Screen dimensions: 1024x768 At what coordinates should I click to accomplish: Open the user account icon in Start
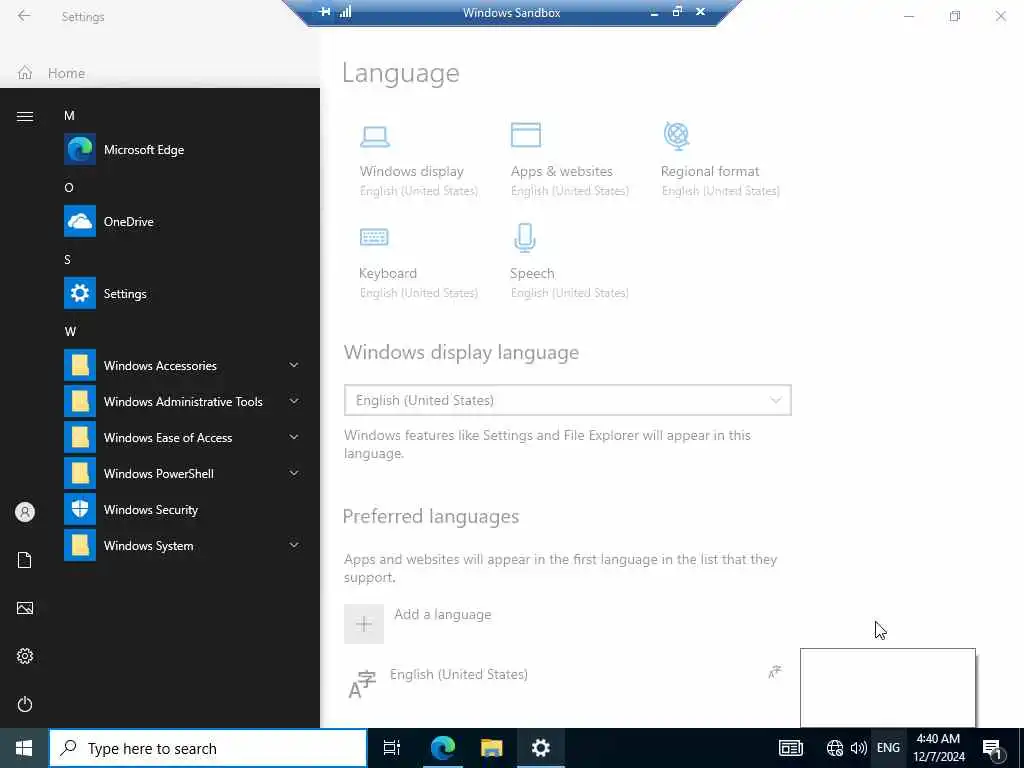(x=25, y=512)
